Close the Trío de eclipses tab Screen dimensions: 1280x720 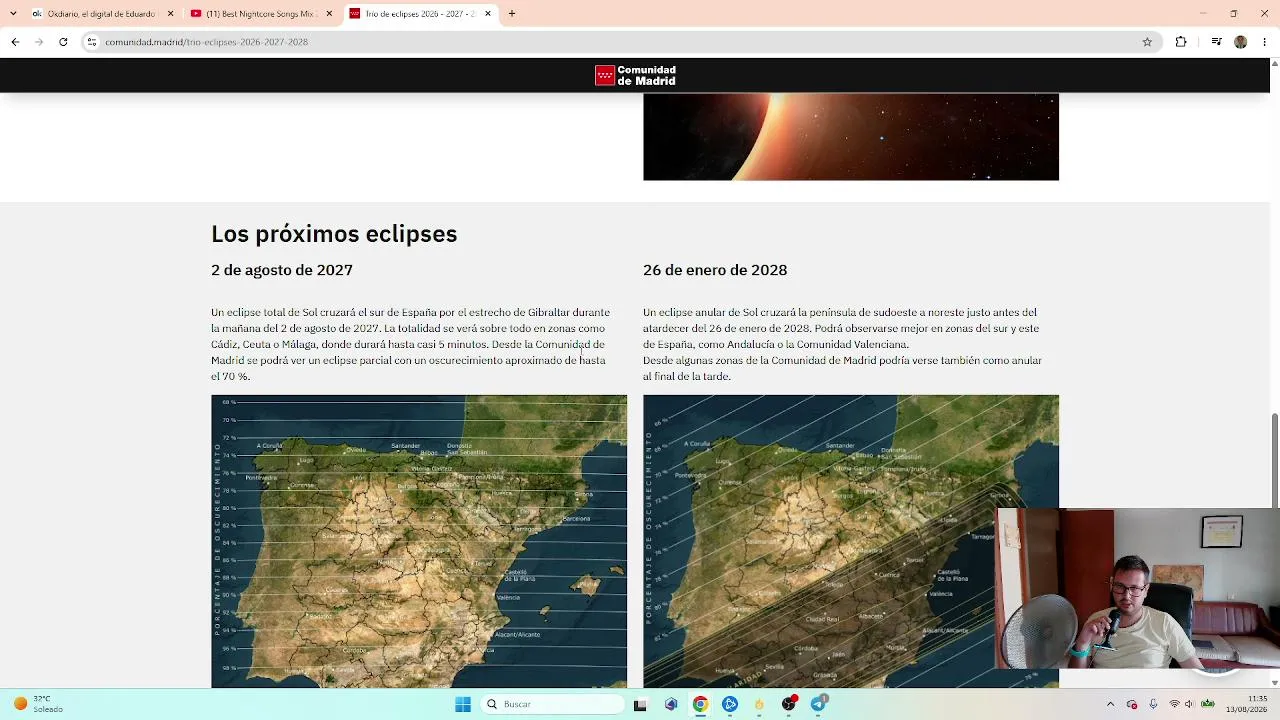point(488,14)
